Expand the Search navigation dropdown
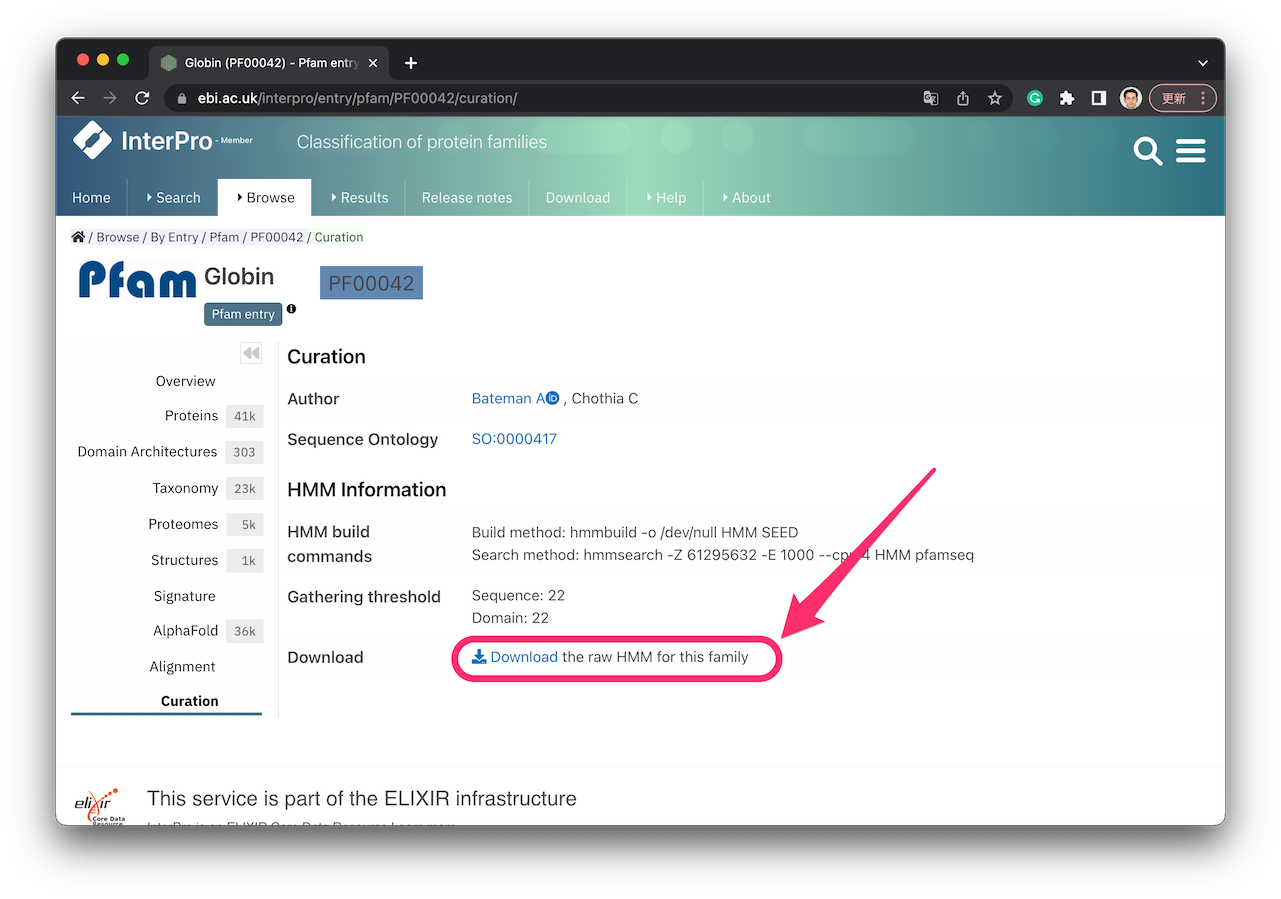The width and height of the screenshot is (1281, 899). point(173,198)
